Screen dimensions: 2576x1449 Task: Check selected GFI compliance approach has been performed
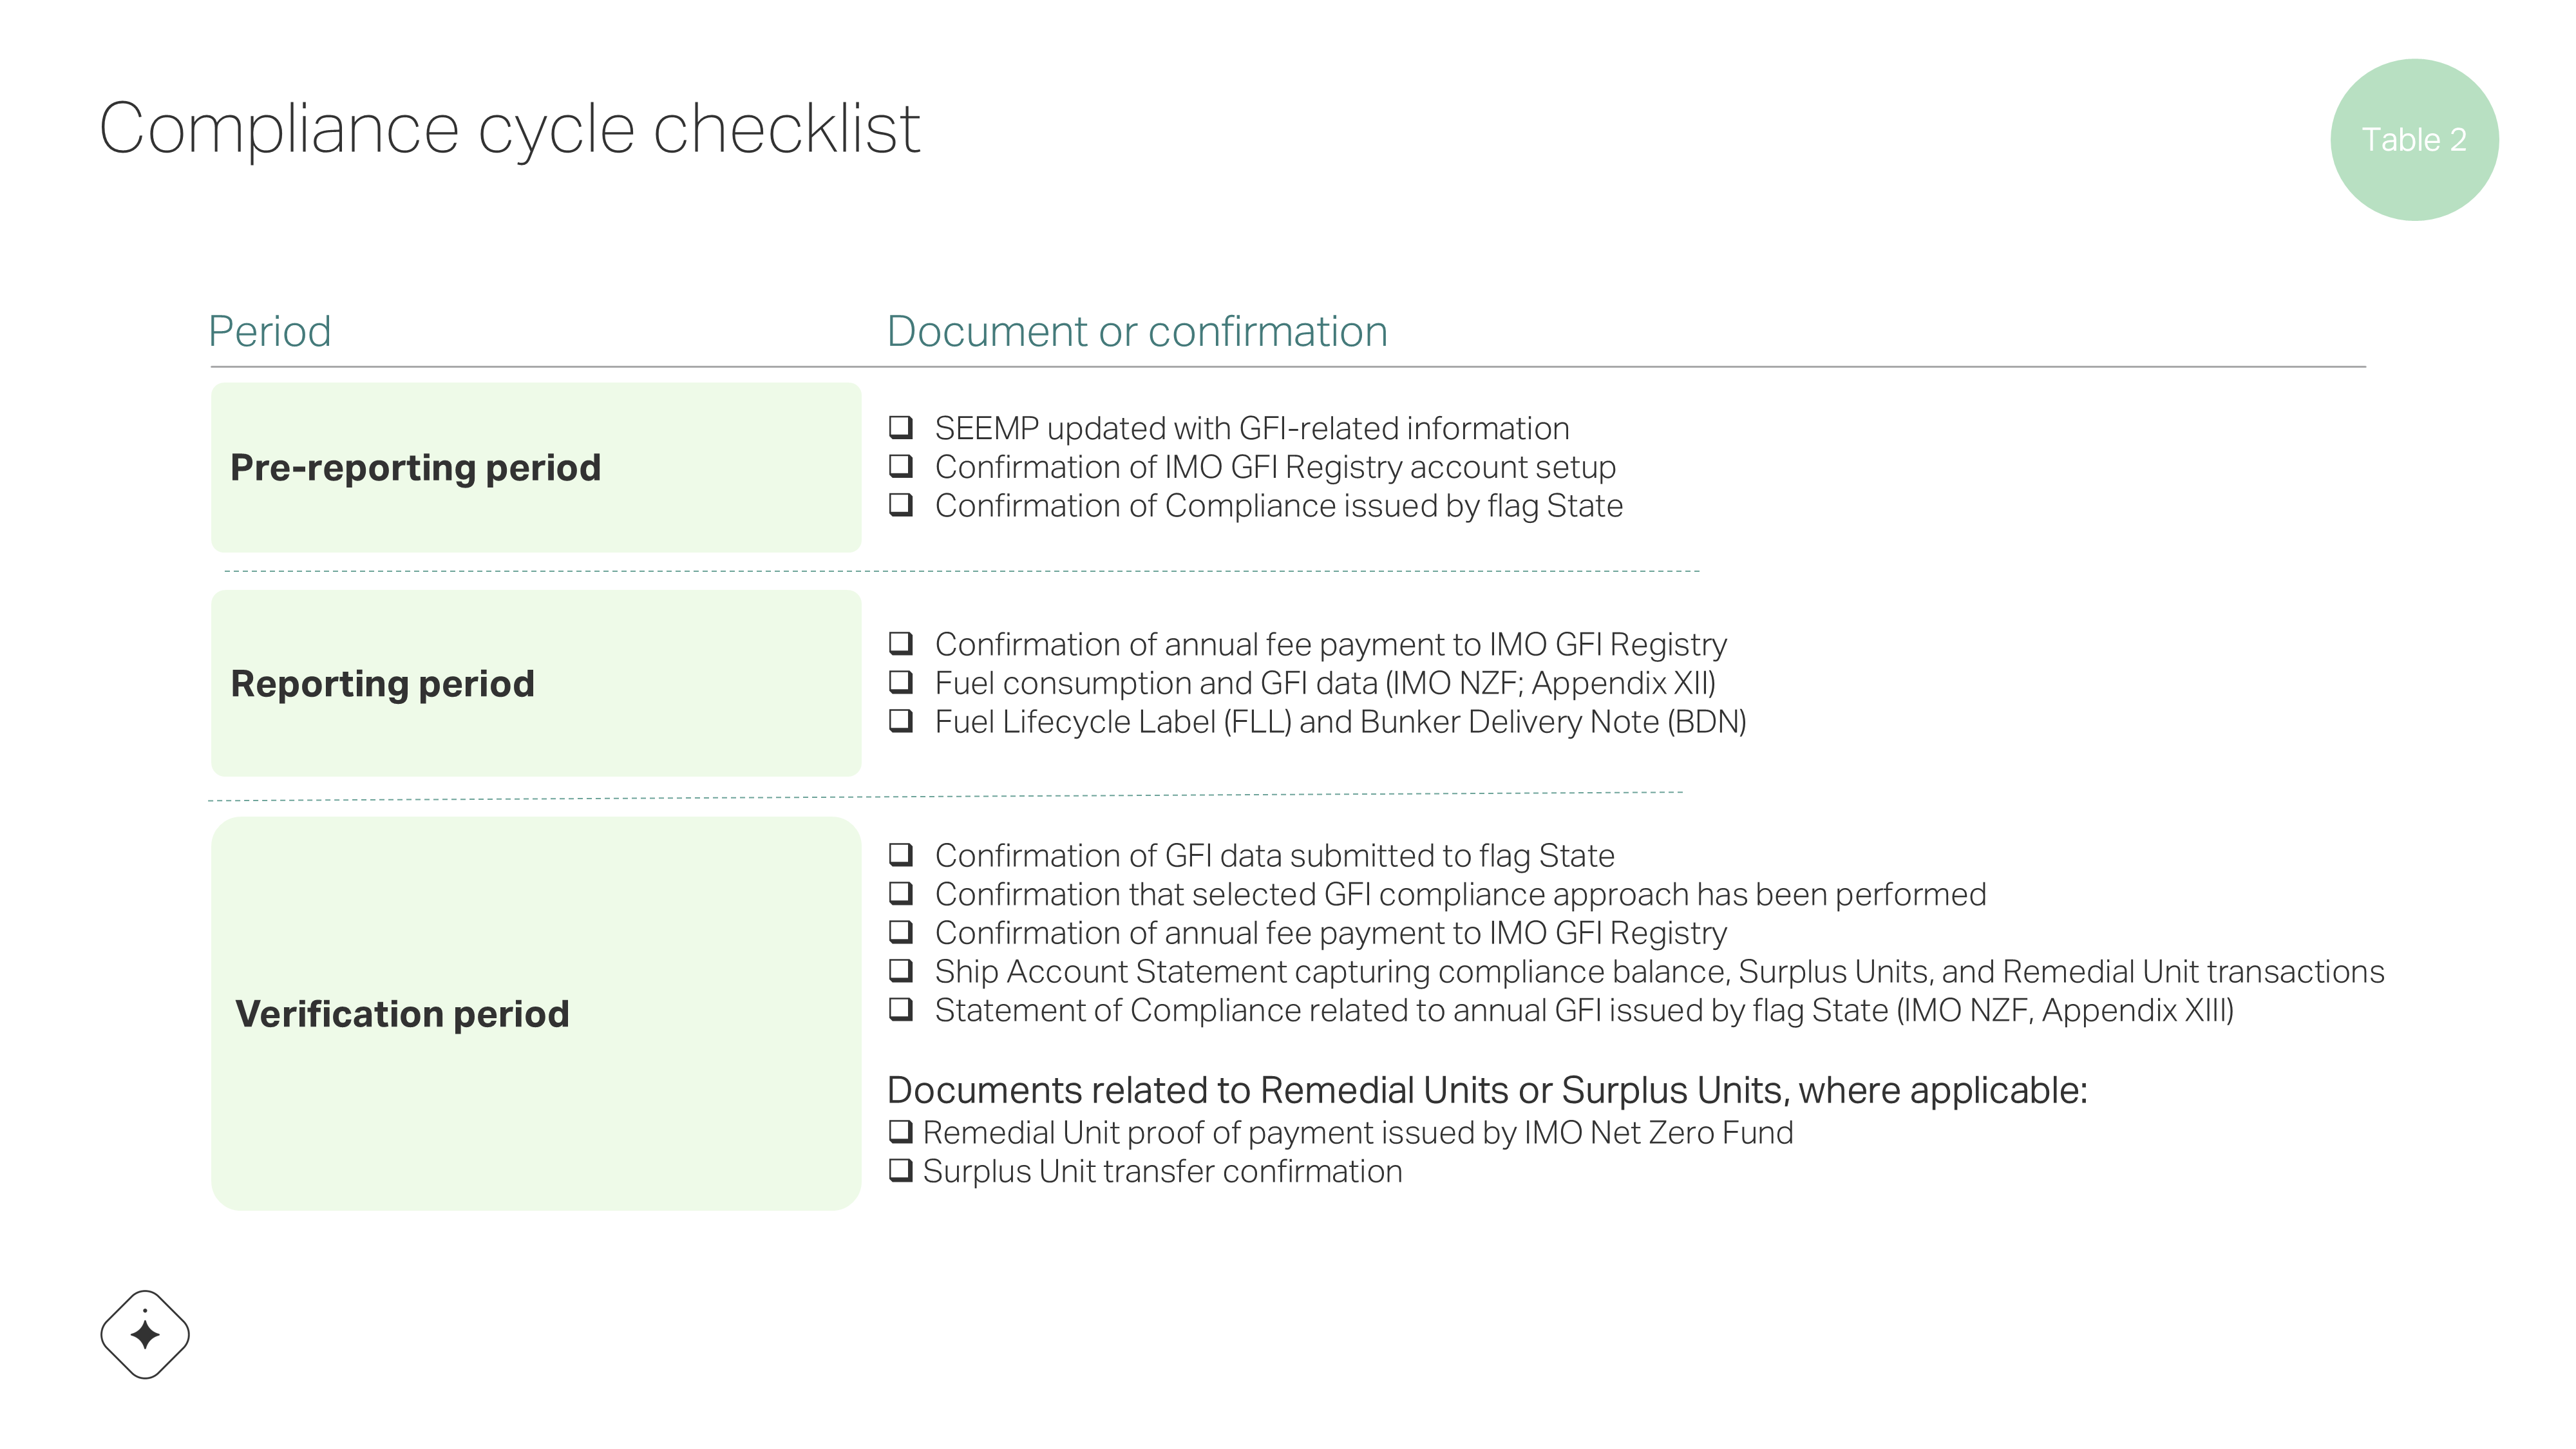coord(901,893)
